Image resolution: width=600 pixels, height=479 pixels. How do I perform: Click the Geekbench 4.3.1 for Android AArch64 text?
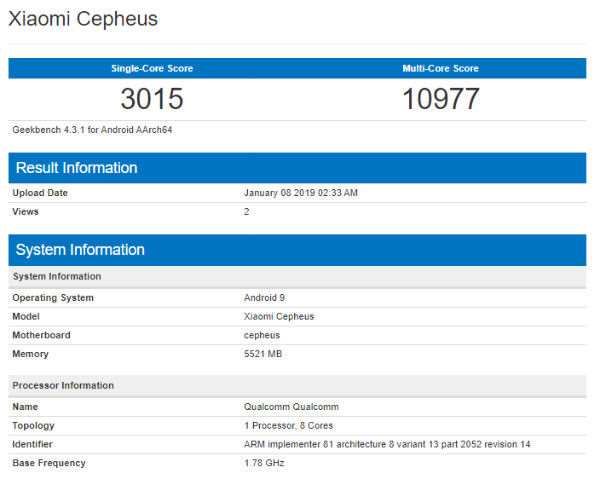coord(92,130)
